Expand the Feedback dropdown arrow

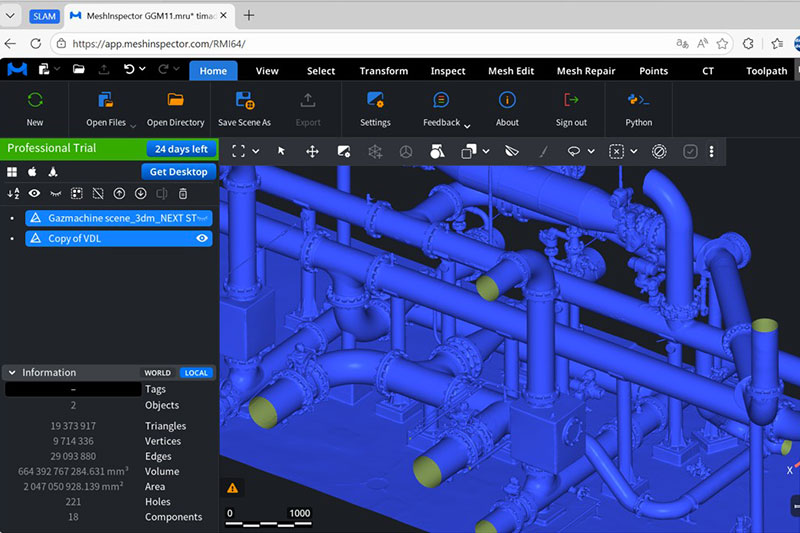(467, 124)
